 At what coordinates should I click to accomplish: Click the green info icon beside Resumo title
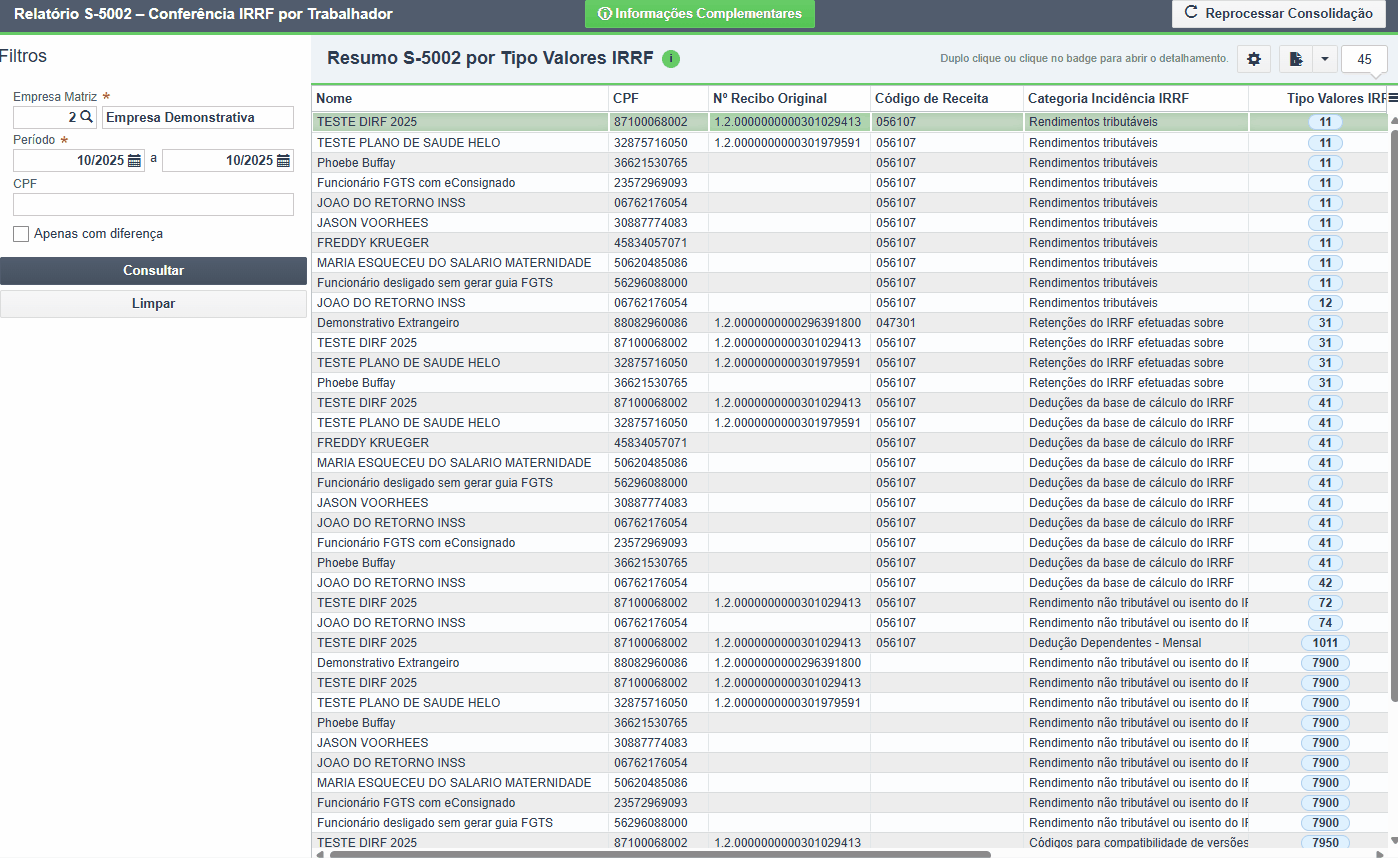(x=671, y=59)
